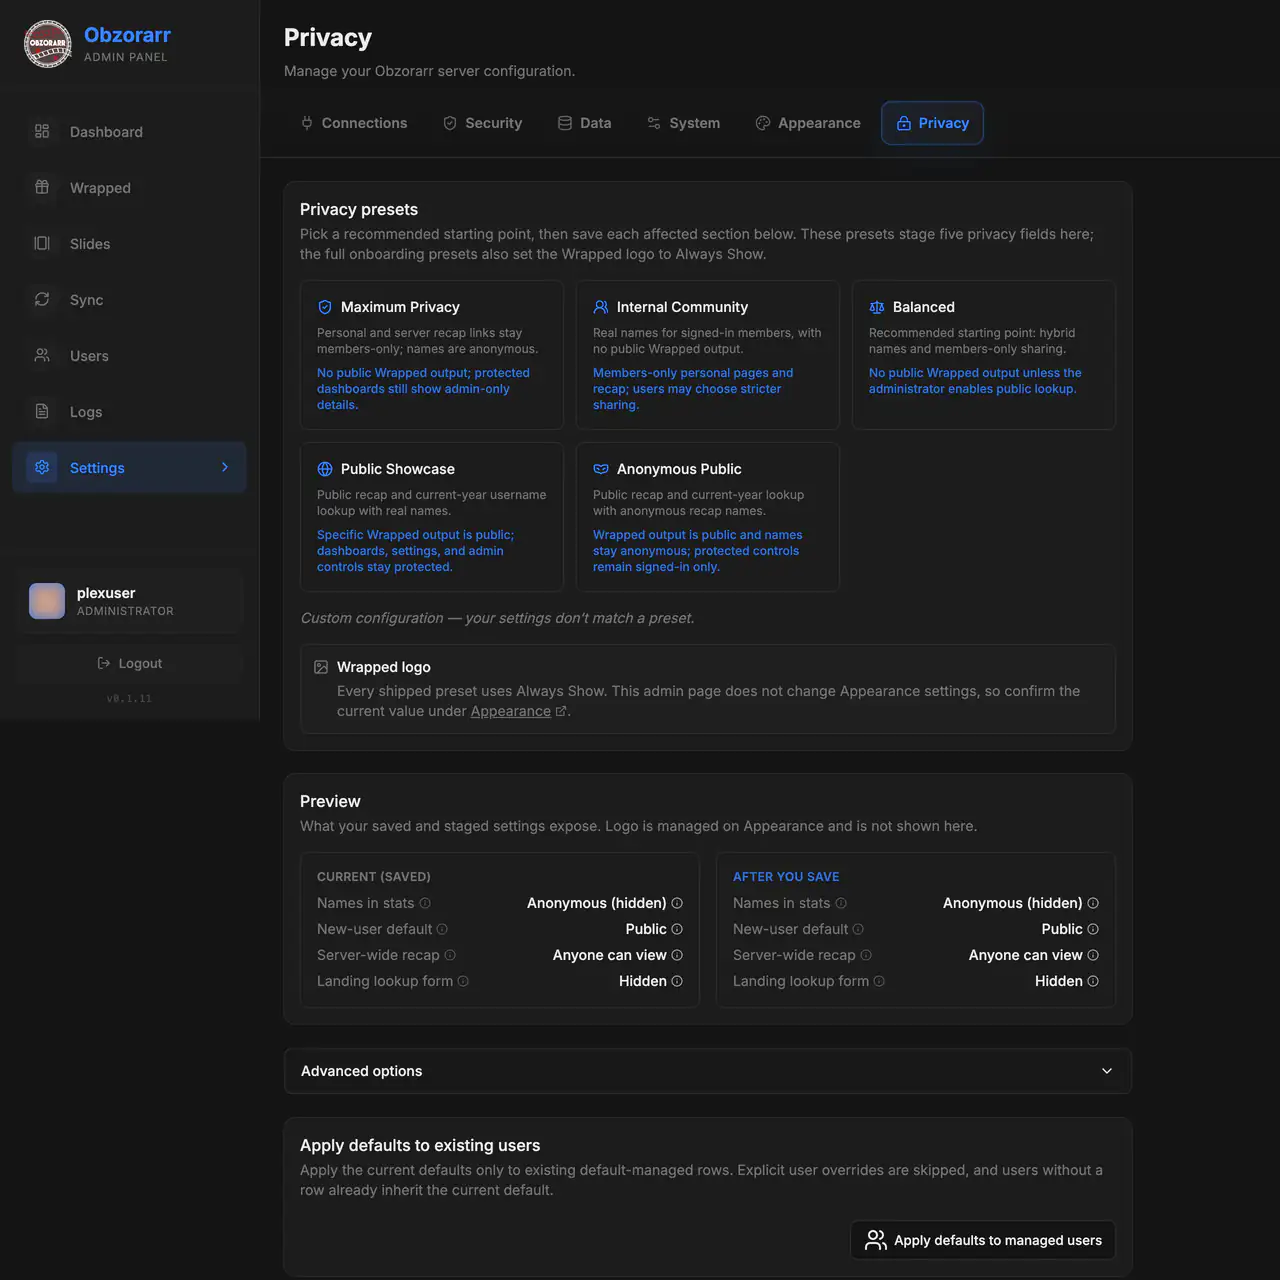Click info icon after After You Save Hidden value
The image size is (1280, 1280).
[1093, 981]
